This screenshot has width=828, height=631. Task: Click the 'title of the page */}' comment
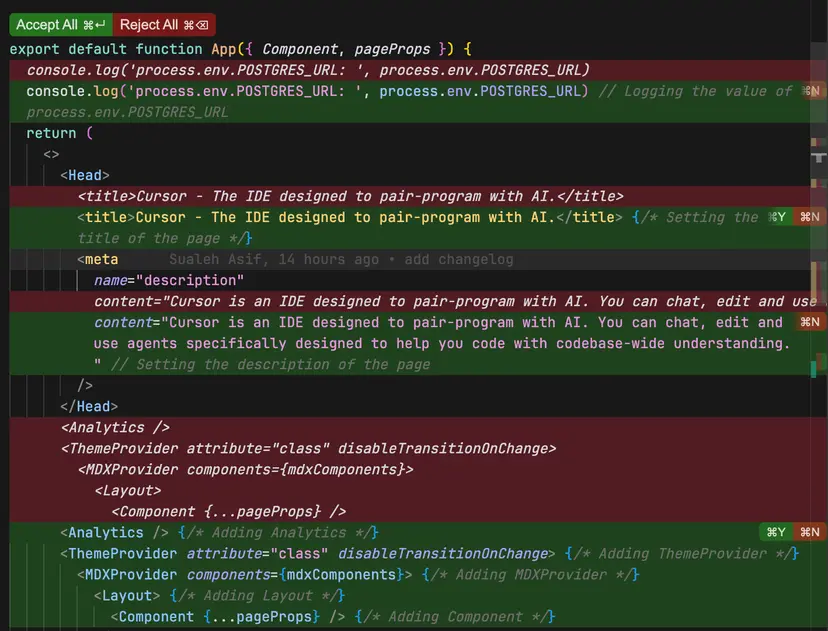click(x=165, y=238)
